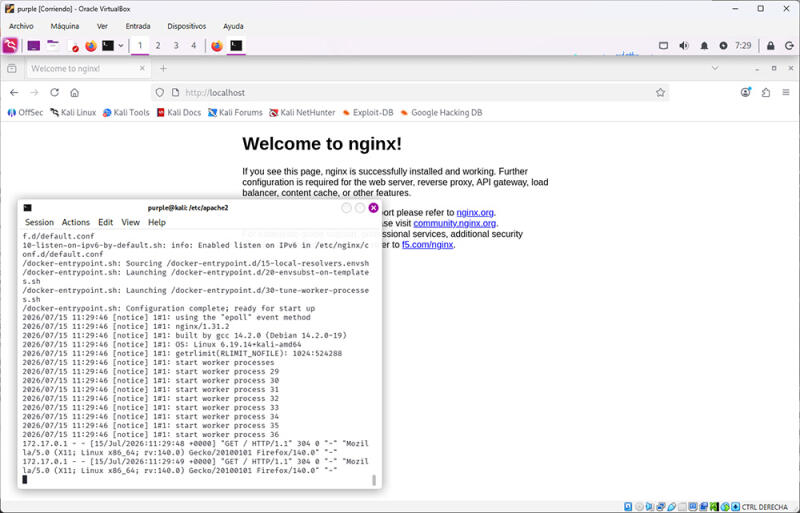Switch to workspace 2
The image size is (800, 513).
click(158, 45)
